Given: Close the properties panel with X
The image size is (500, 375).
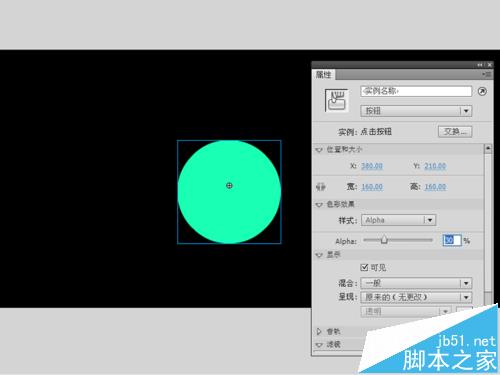Looking at the screenshot, I should pyautogui.click(x=489, y=65).
